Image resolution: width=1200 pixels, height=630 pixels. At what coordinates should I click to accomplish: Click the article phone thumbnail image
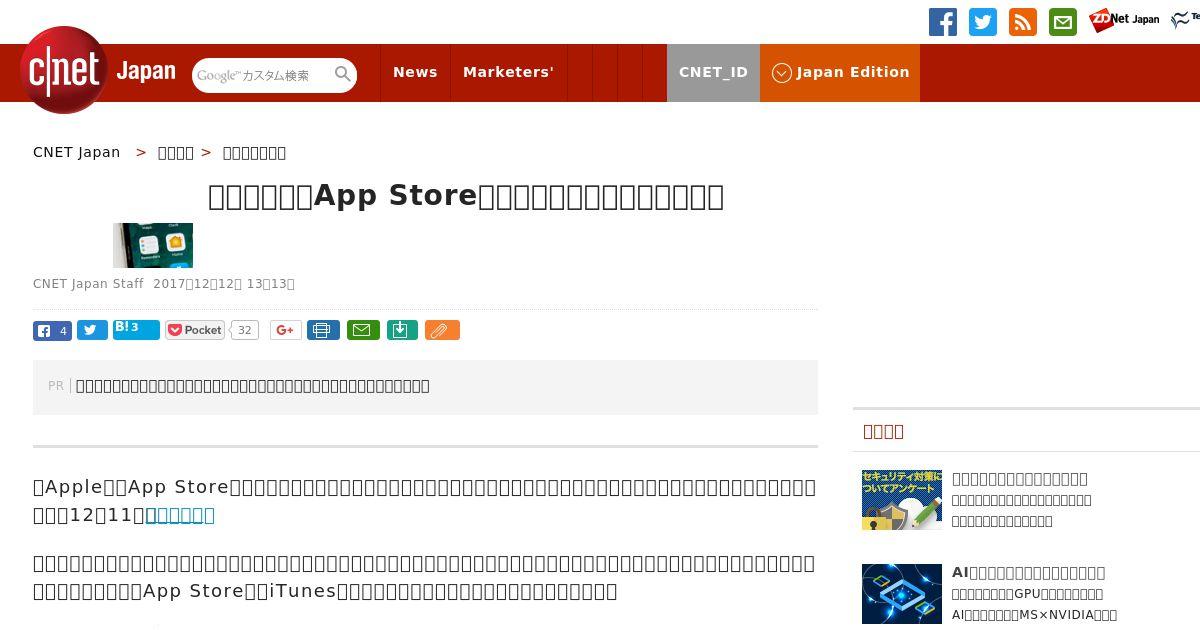(153, 245)
